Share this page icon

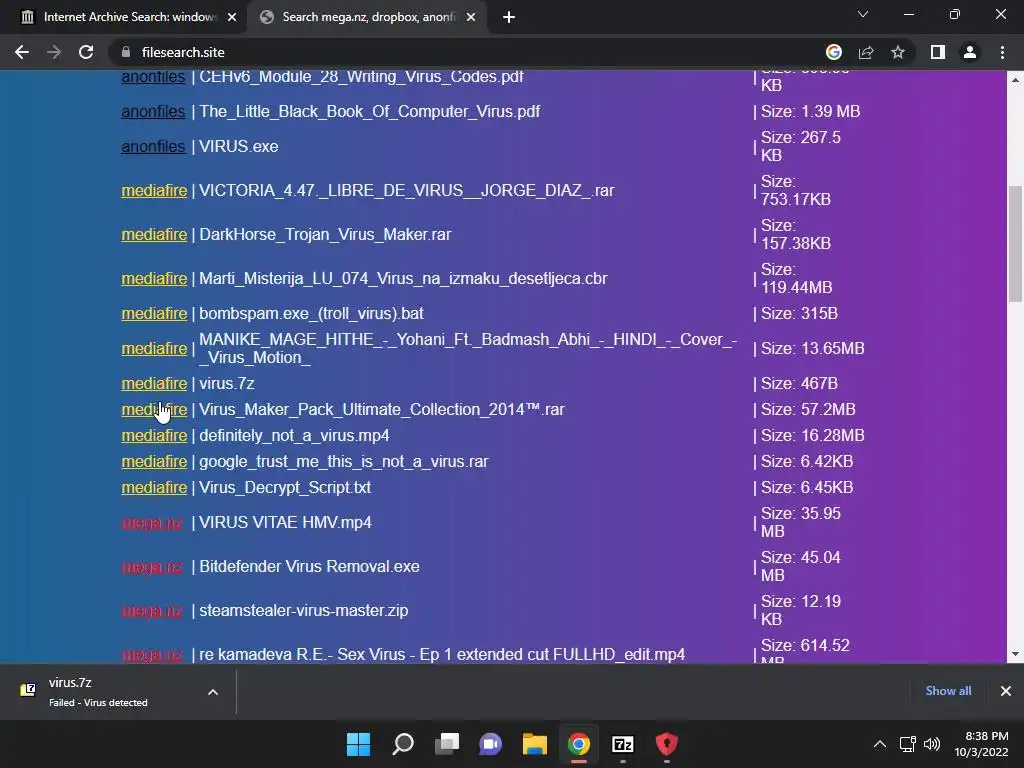[x=866, y=52]
